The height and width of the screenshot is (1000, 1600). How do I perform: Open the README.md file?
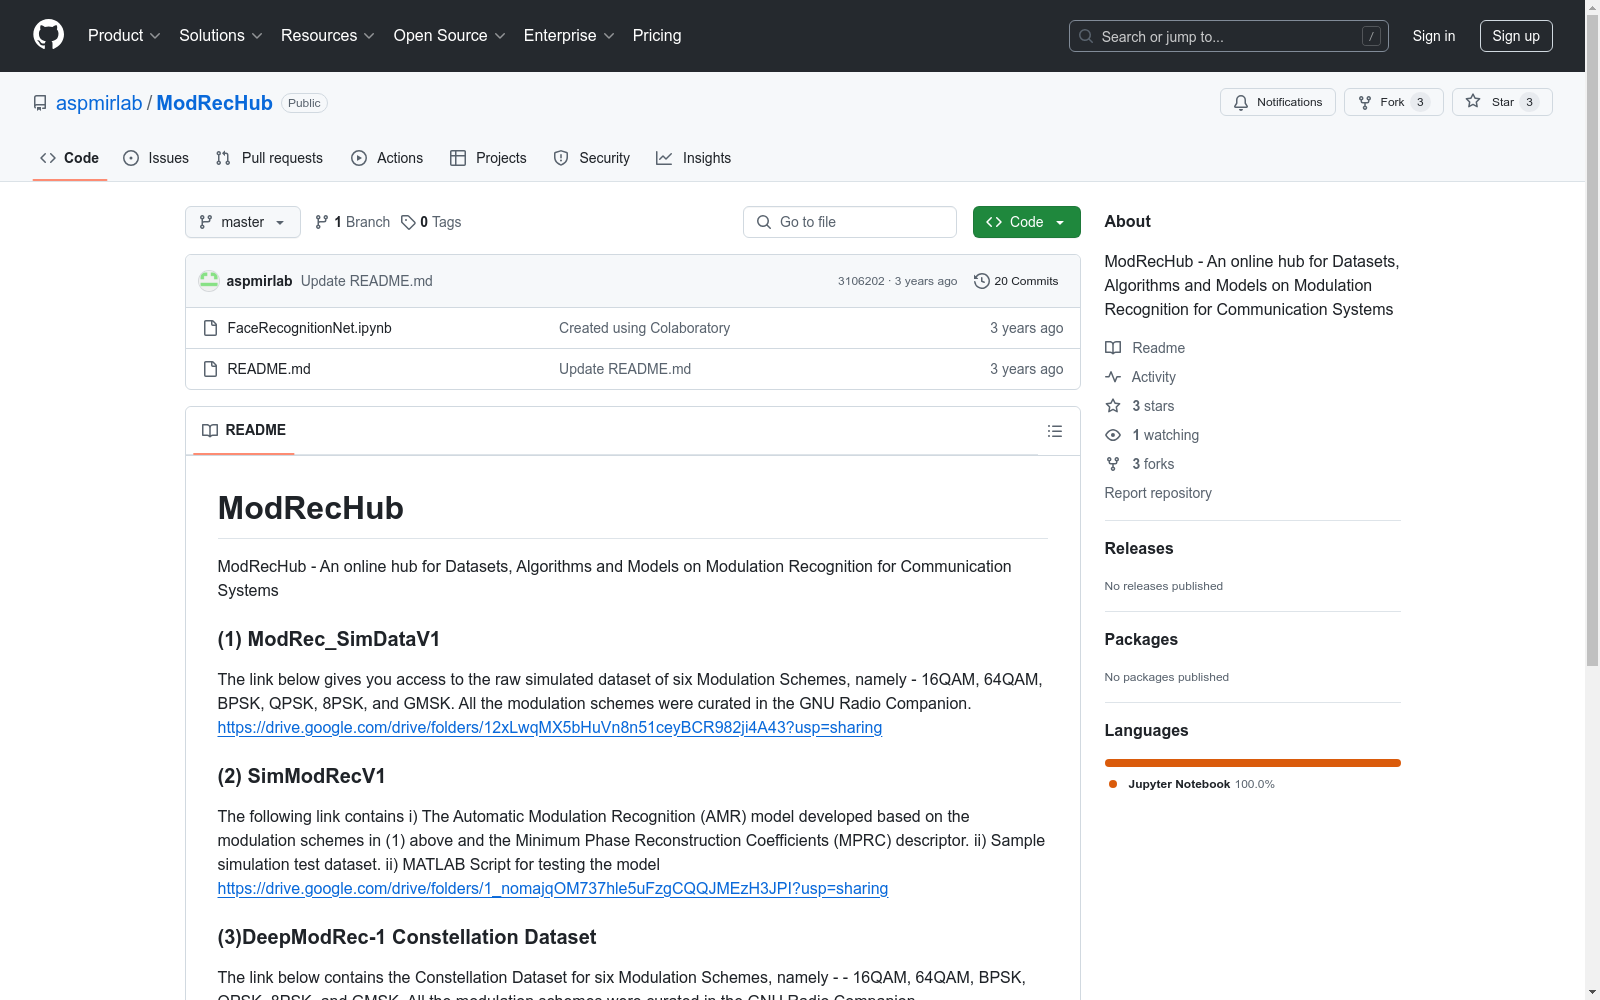click(x=269, y=369)
